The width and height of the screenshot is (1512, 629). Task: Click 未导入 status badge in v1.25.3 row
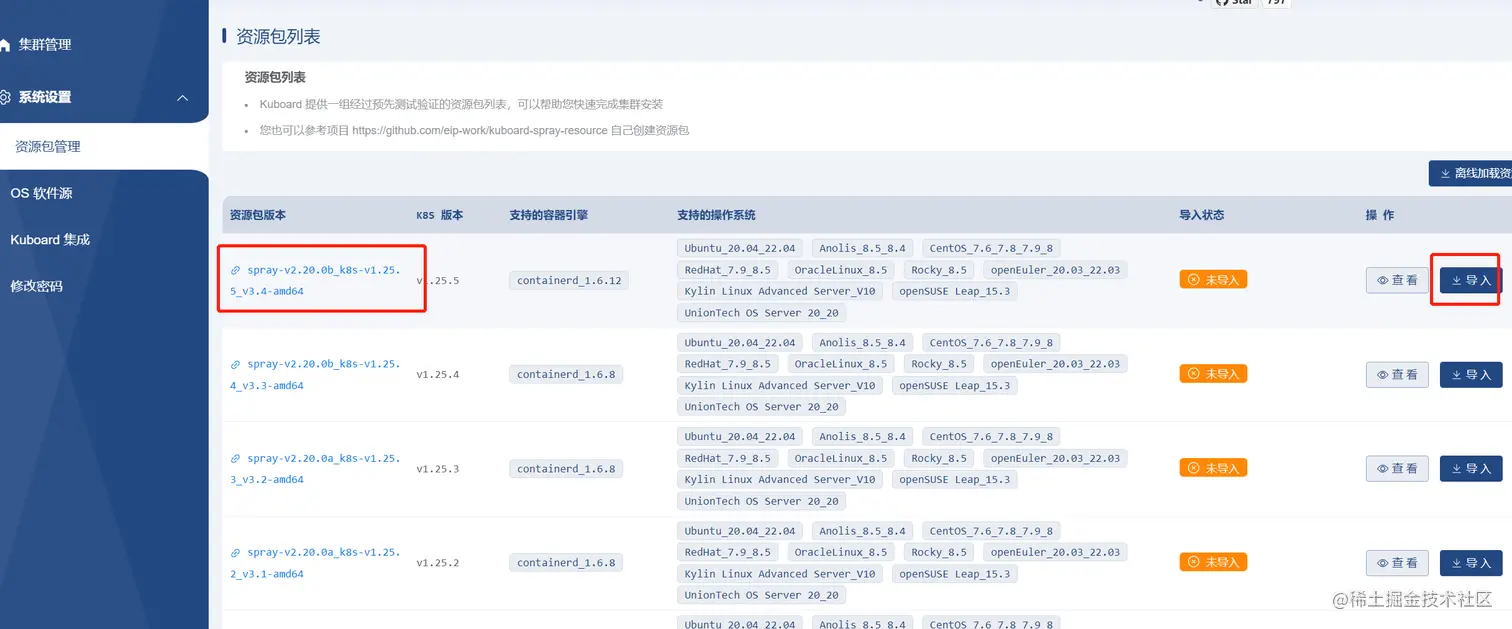pos(1213,468)
